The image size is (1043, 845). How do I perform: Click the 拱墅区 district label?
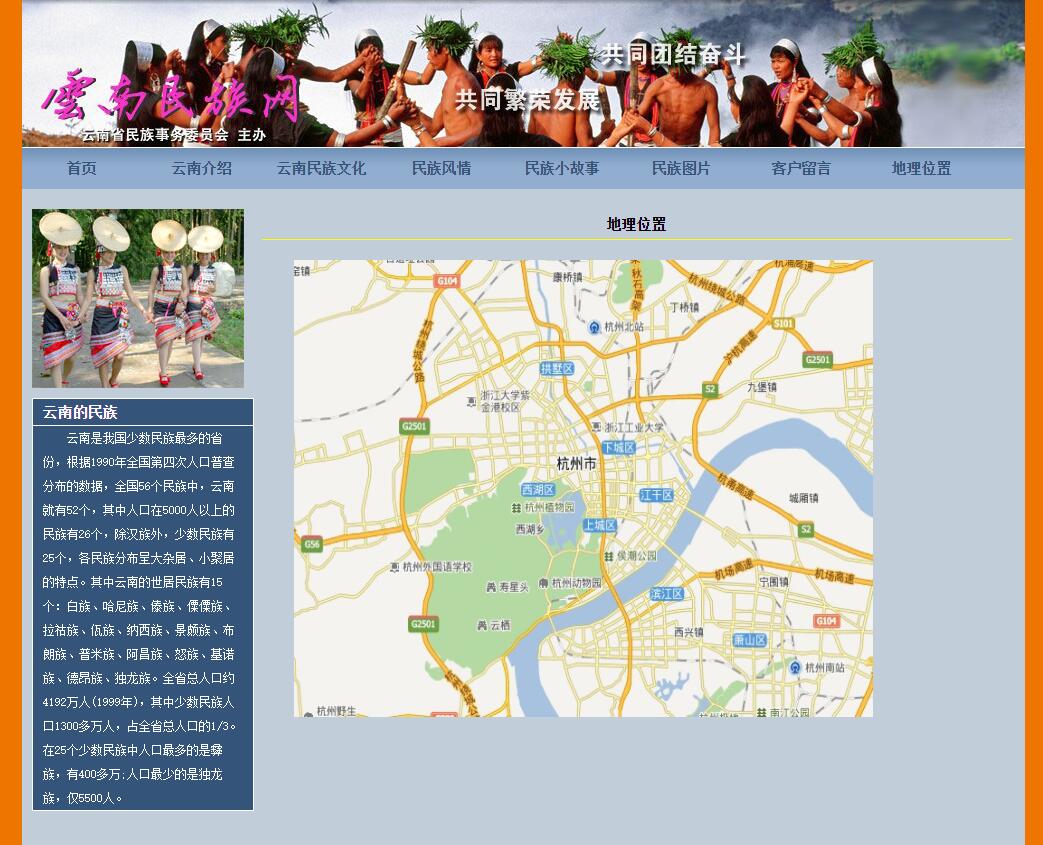tap(557, 369)
